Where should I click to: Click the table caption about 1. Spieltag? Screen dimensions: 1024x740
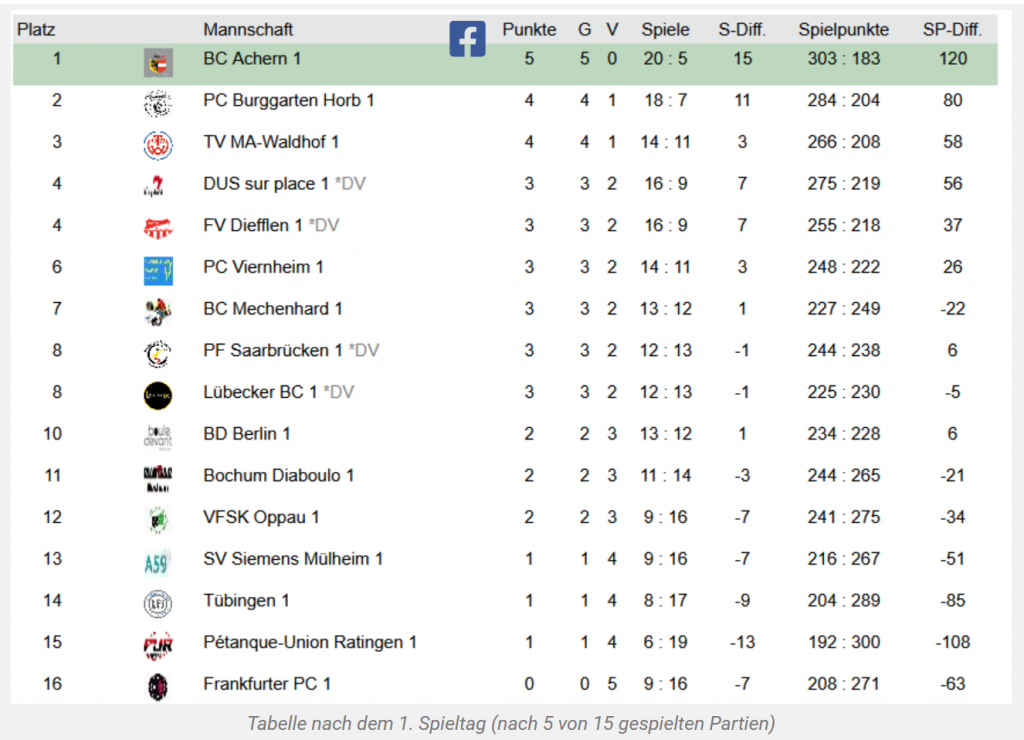click(511, 723)
